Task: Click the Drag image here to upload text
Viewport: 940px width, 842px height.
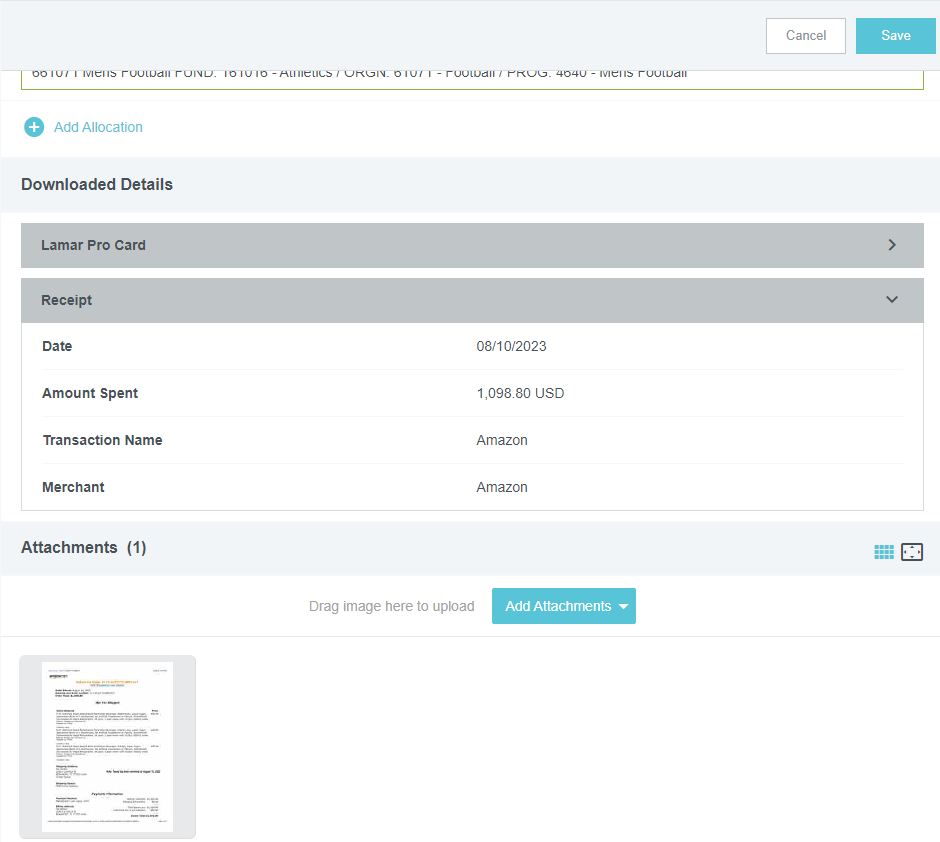Action: 391,606
